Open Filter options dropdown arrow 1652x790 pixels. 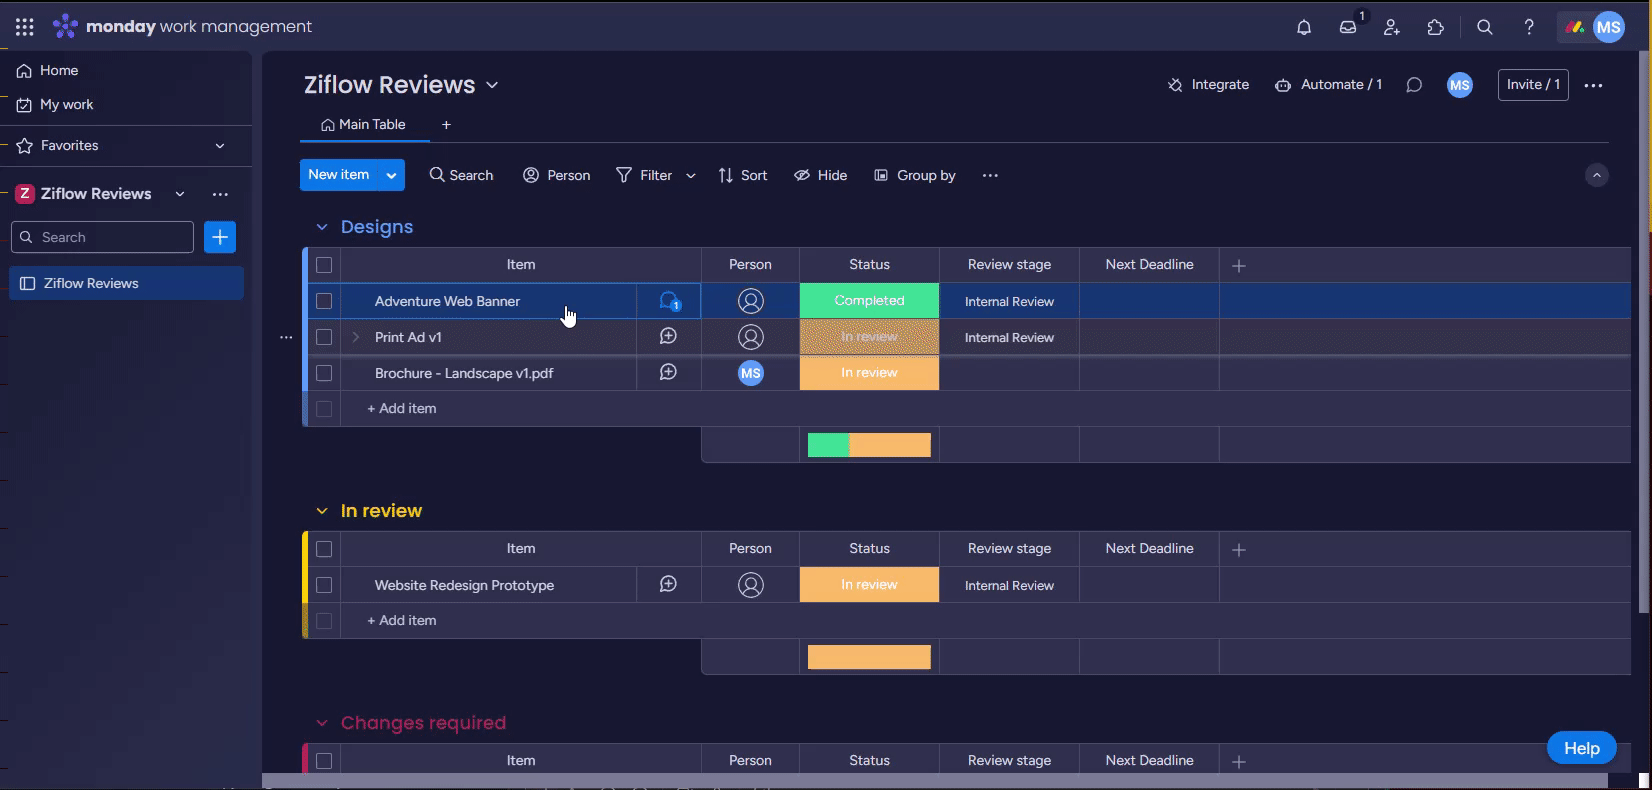[690, 175]
